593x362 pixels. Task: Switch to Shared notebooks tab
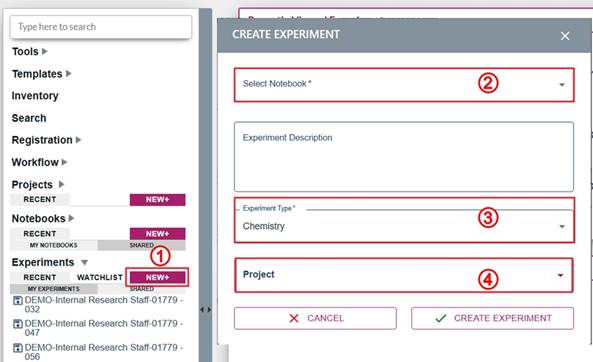click(x=141, y=245)
